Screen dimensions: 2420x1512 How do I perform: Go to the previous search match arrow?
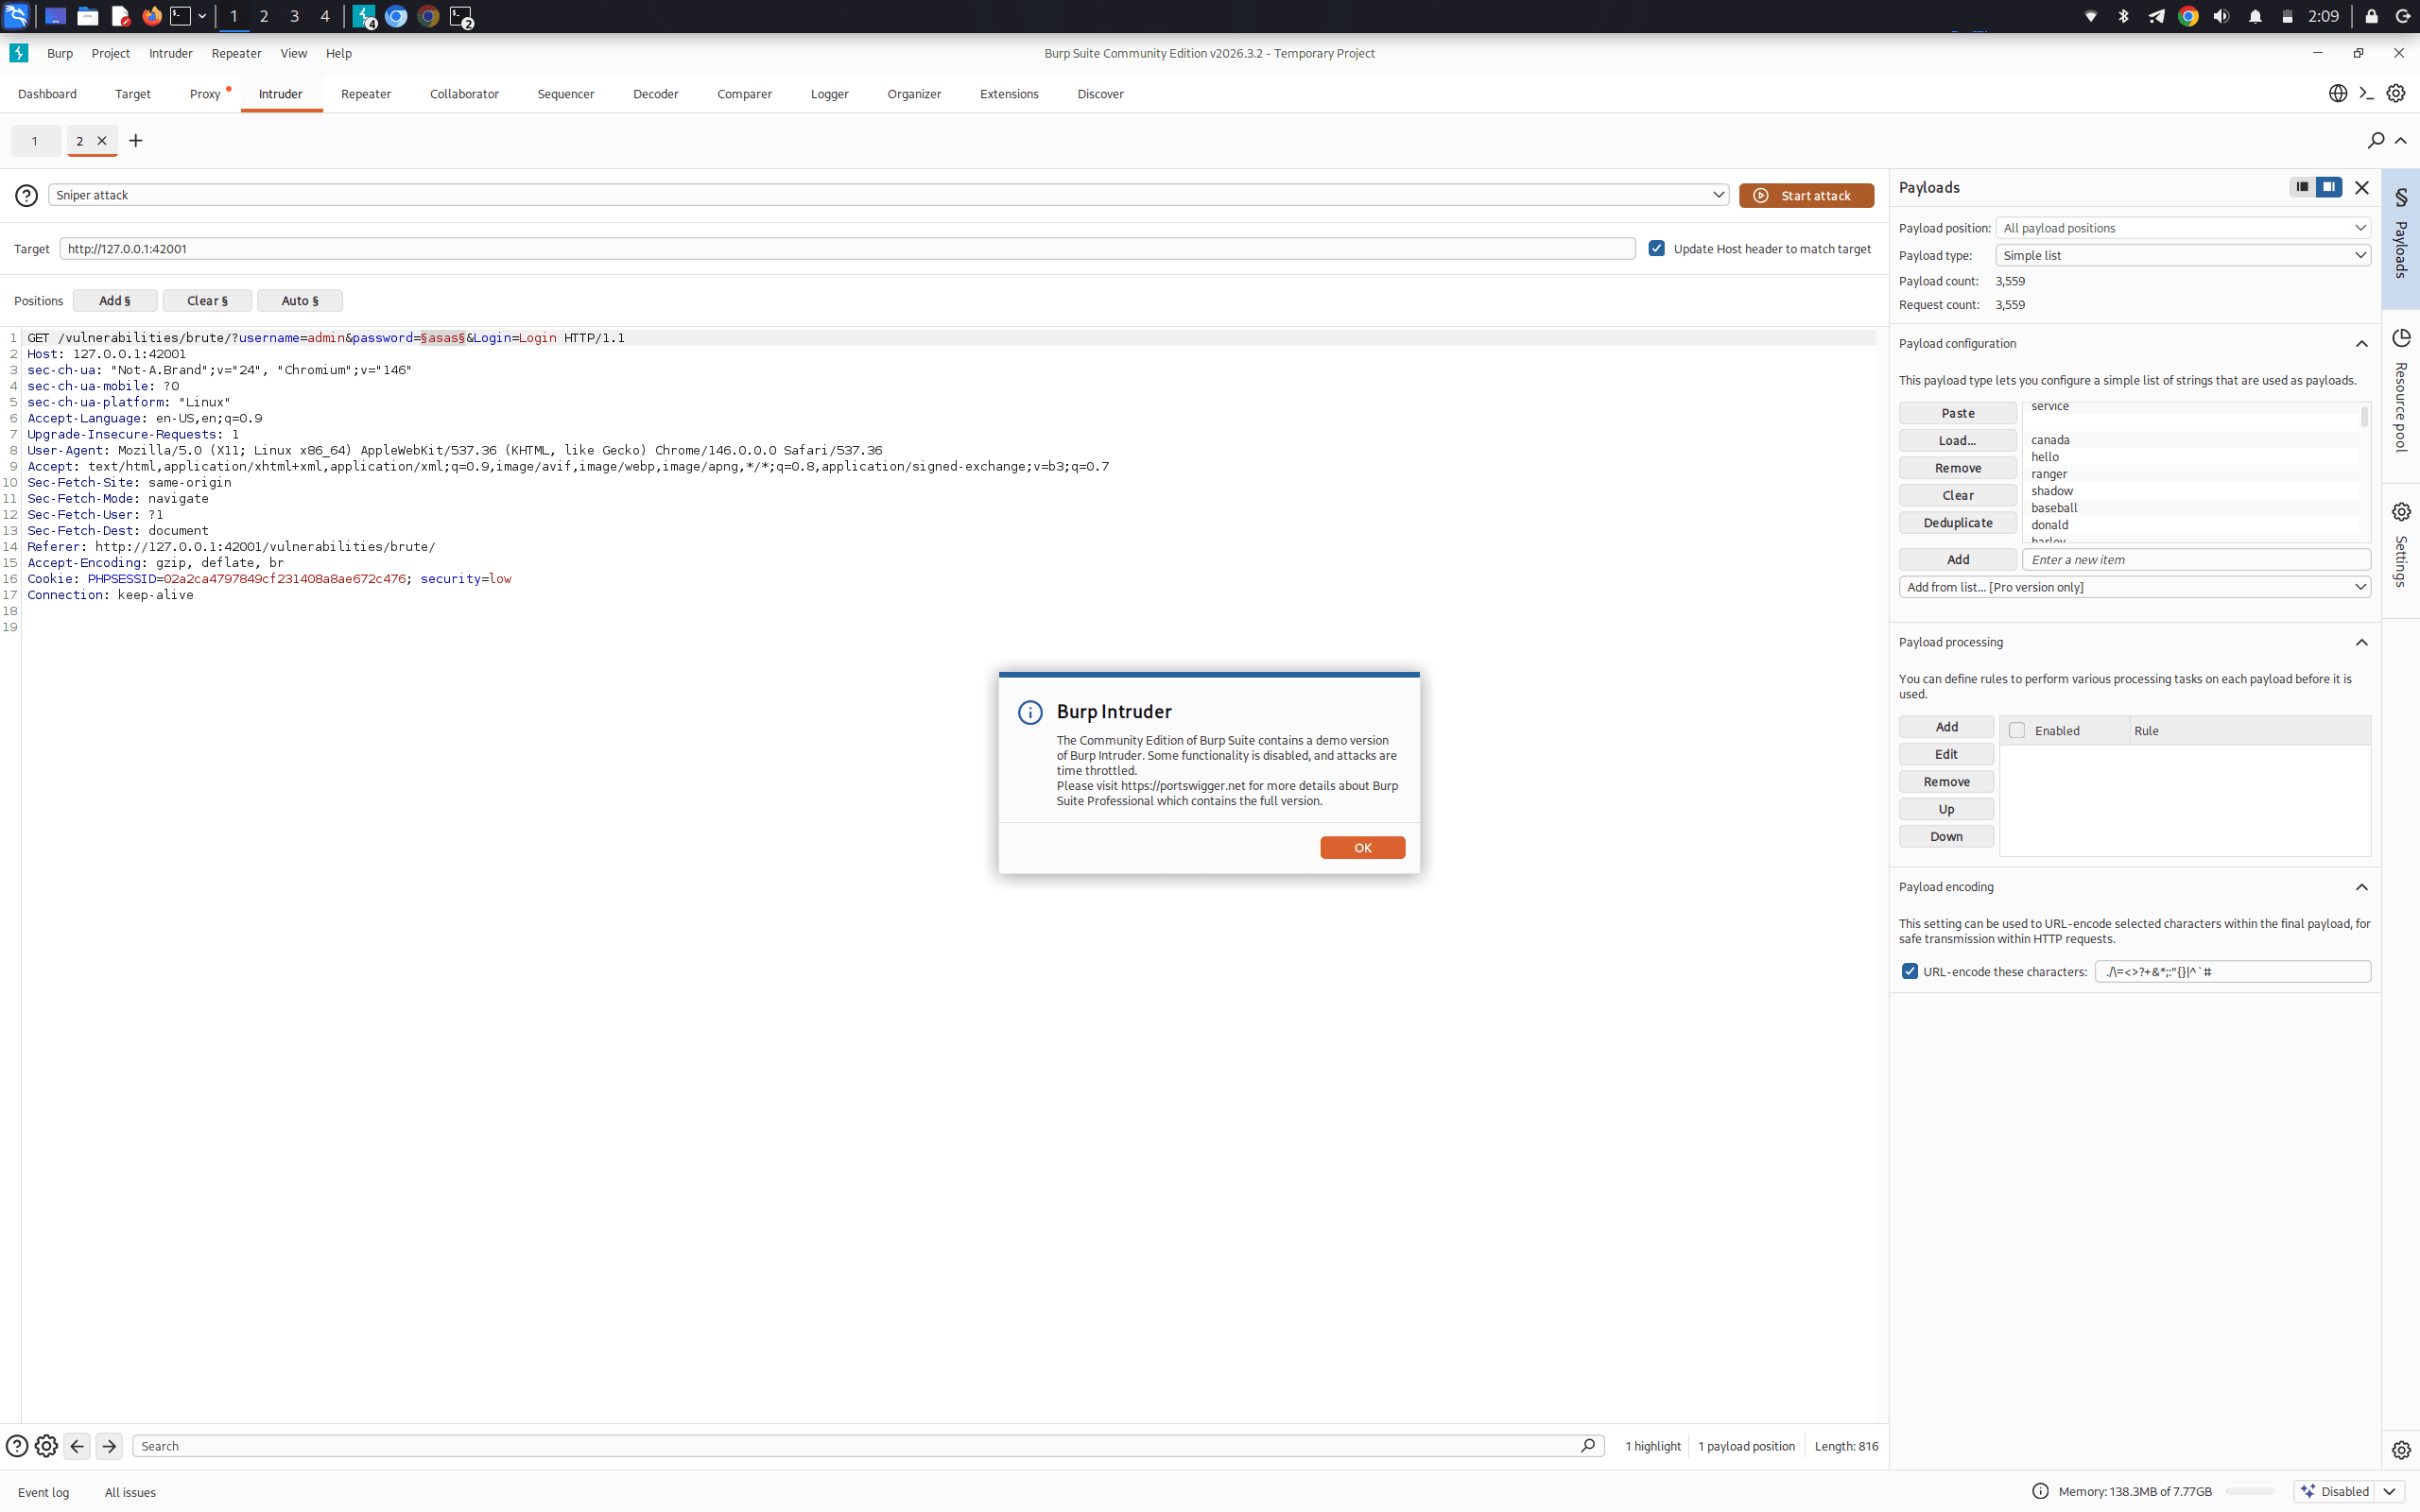(77, 1446)
